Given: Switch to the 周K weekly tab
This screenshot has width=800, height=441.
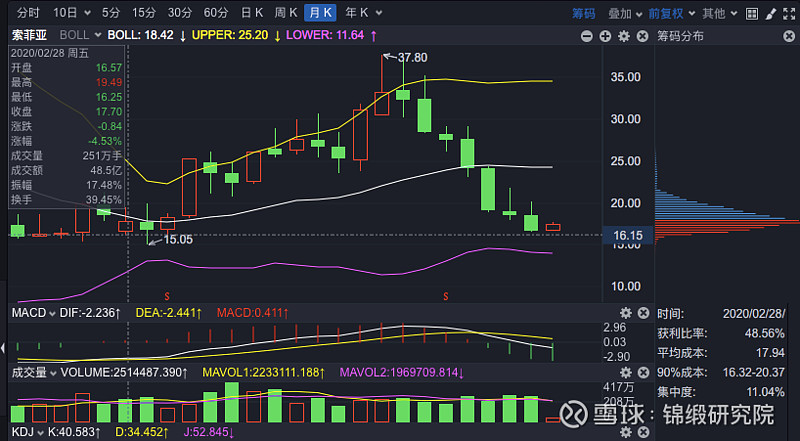Looking at the screenshot, I should click(x=286, y=13).
